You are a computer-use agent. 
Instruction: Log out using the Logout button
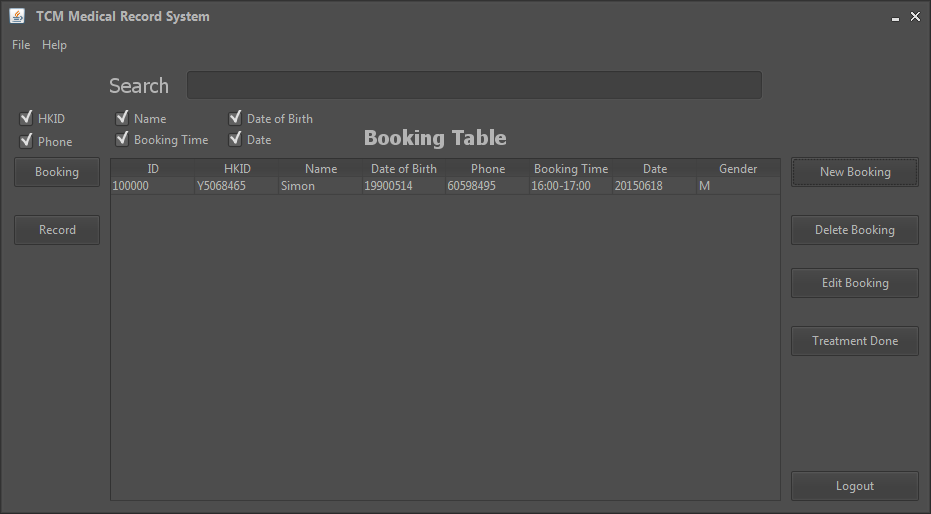(855, 486)
